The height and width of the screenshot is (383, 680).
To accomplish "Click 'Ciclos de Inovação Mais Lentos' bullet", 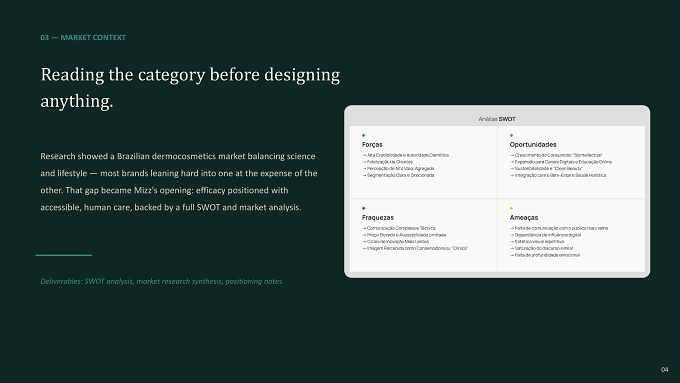I will [396, 242].
